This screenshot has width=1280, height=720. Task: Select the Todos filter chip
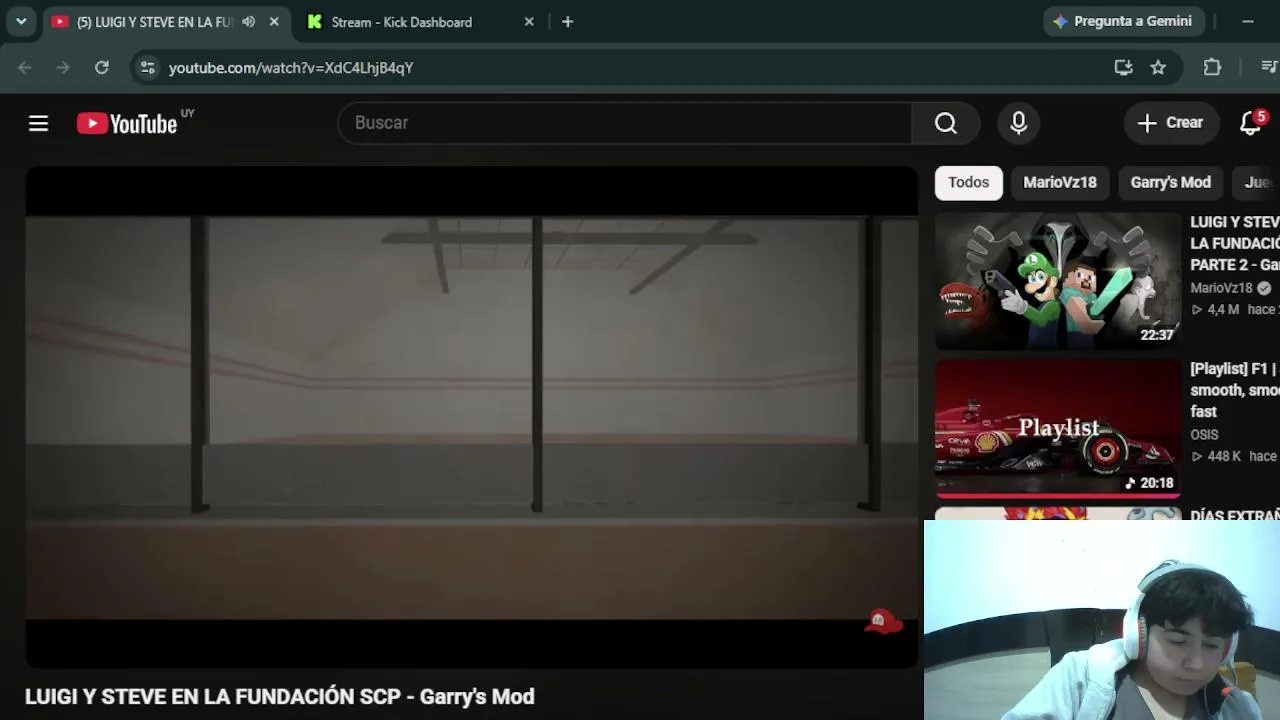click(x=968, y=182)
